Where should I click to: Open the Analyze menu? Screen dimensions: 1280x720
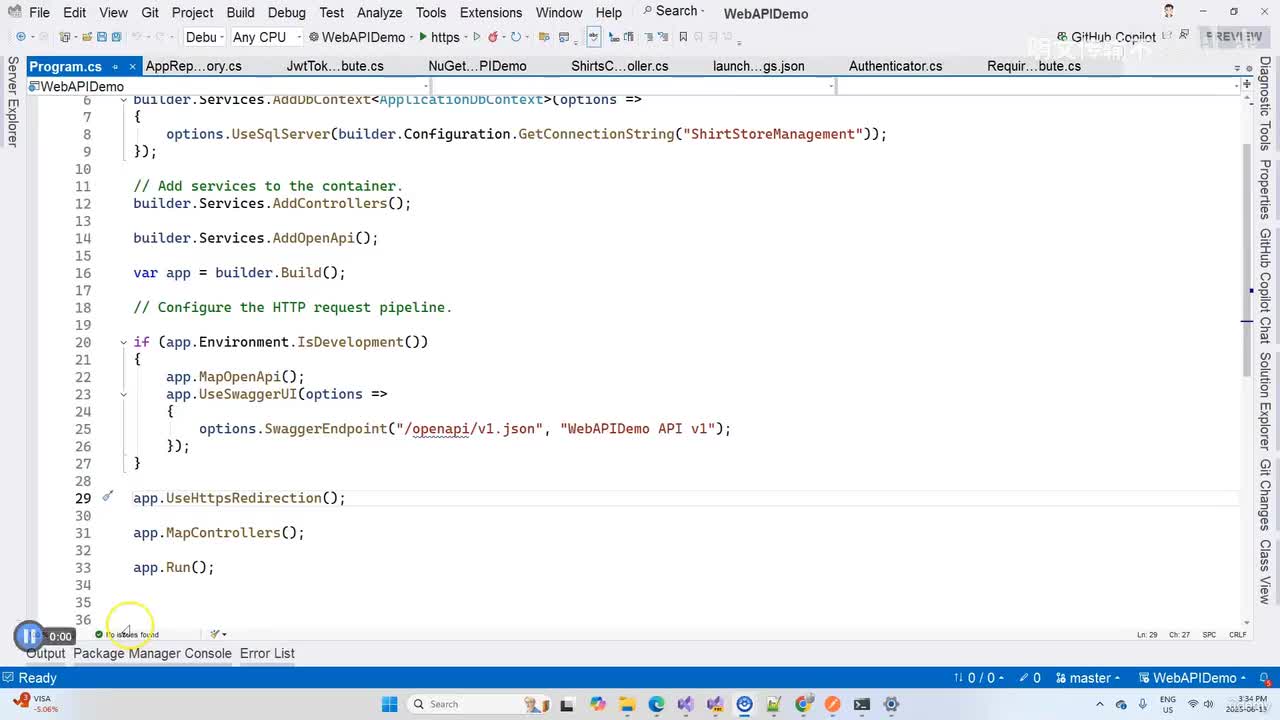coord(380,13)
